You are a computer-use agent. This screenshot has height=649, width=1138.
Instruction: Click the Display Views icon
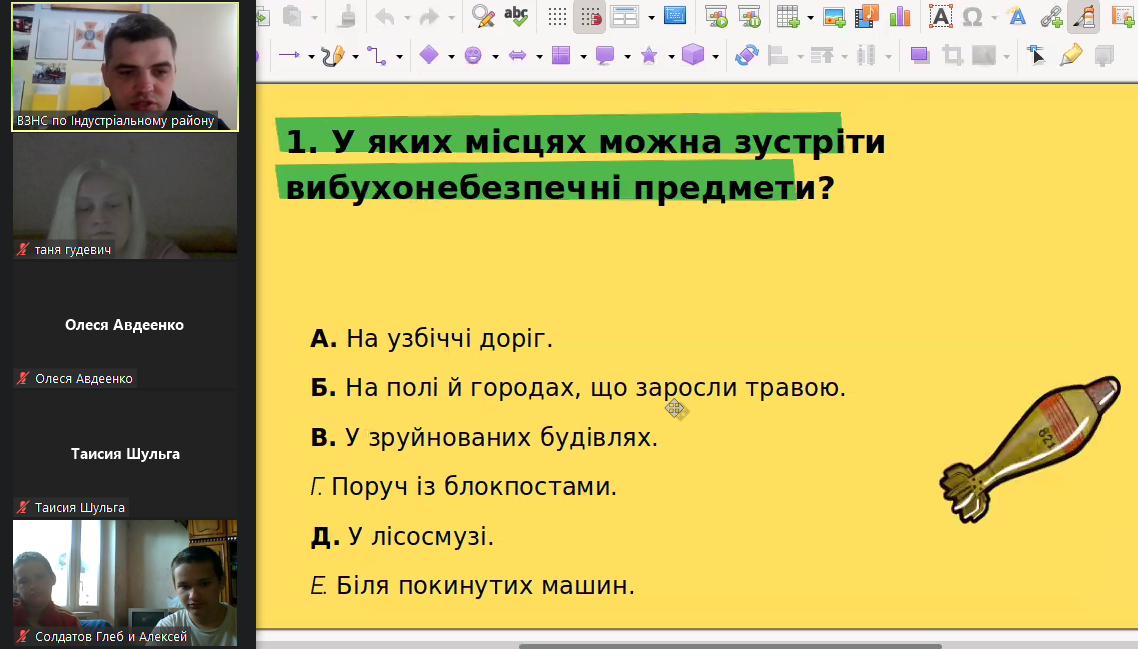[x=624, y=16]
